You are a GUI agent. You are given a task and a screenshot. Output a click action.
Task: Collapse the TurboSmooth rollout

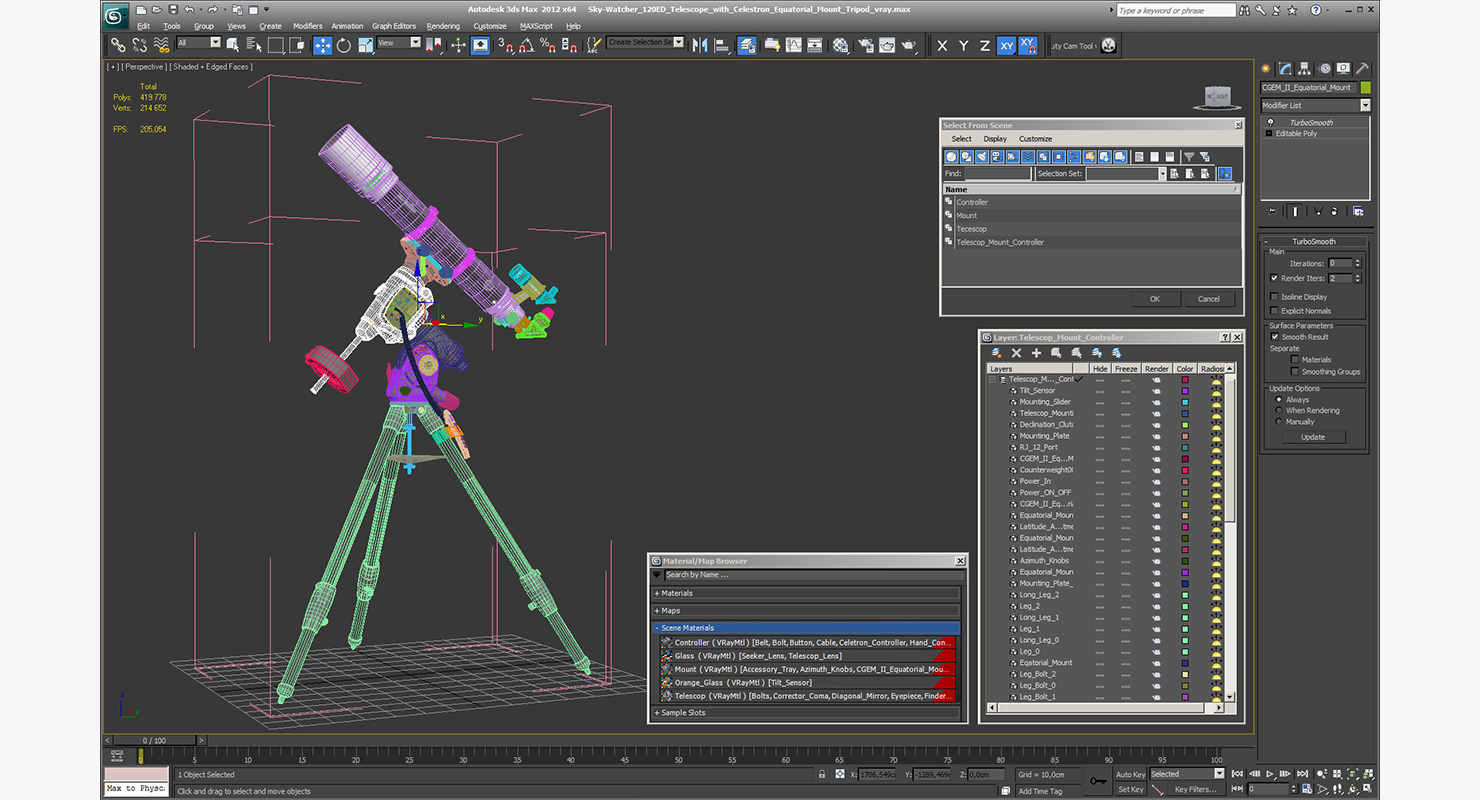[x=1314, y=241]
